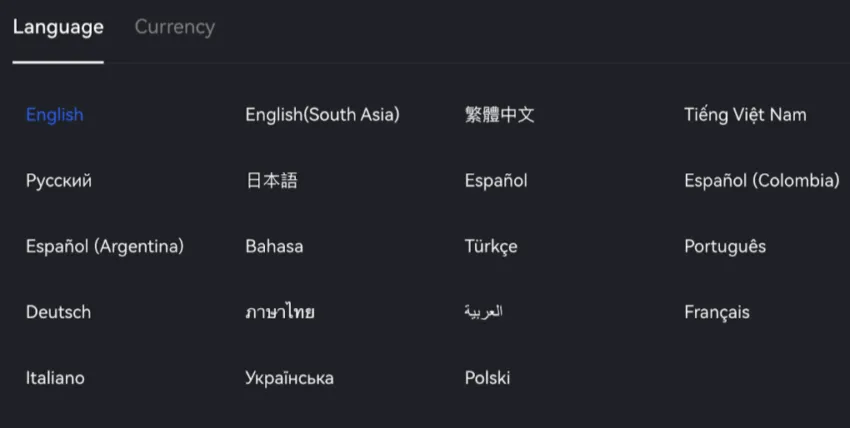The width and height of the screenshot is (850, 428).
Task: Switch language to Bahasa
Action: [274, 246]
